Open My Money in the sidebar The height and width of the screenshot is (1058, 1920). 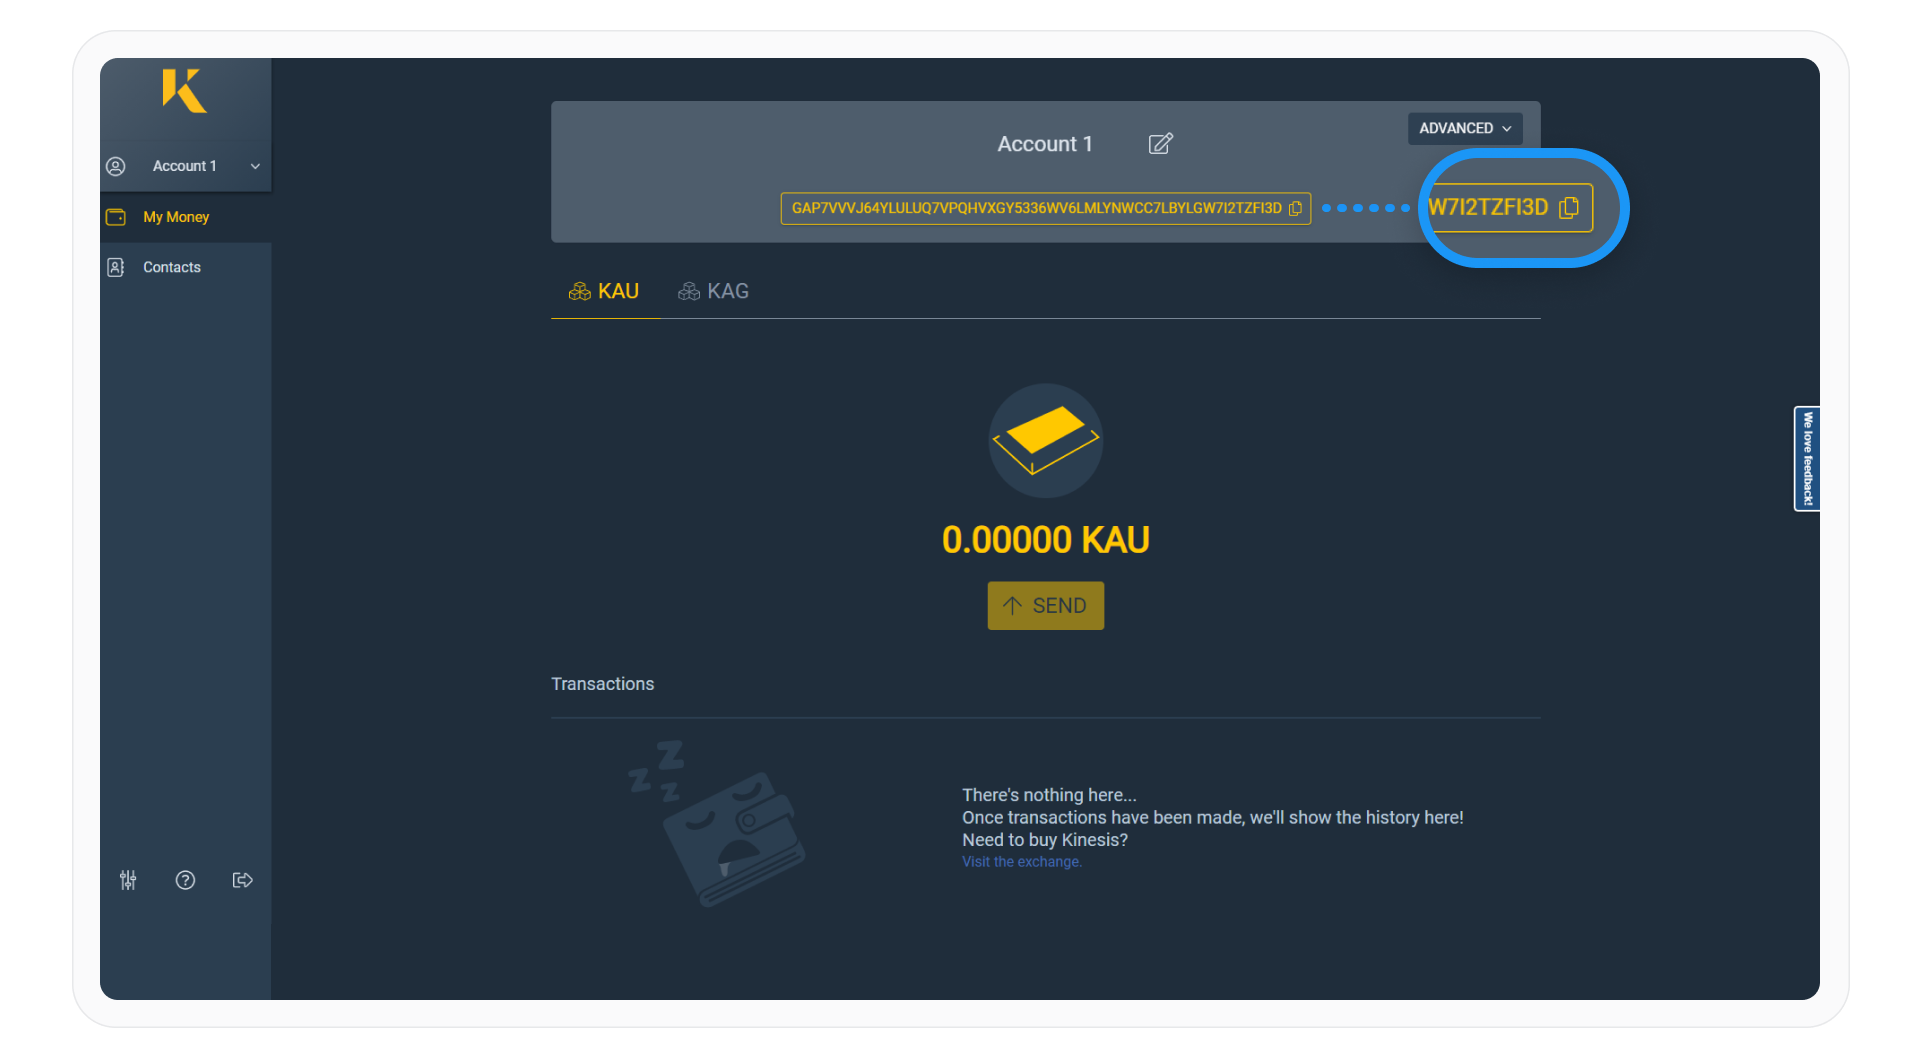[176, 217]
